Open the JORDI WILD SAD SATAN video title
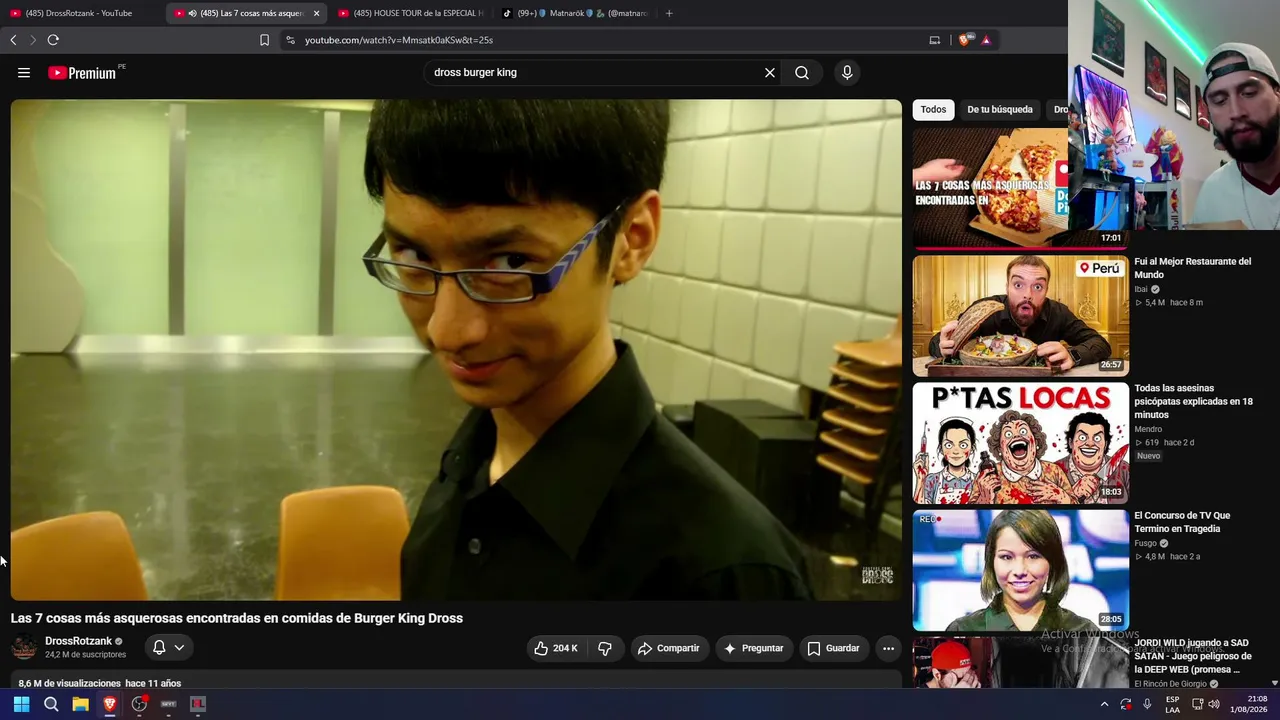The width and height of the screenshot is (1280, 720). (x=1193, y=656)
